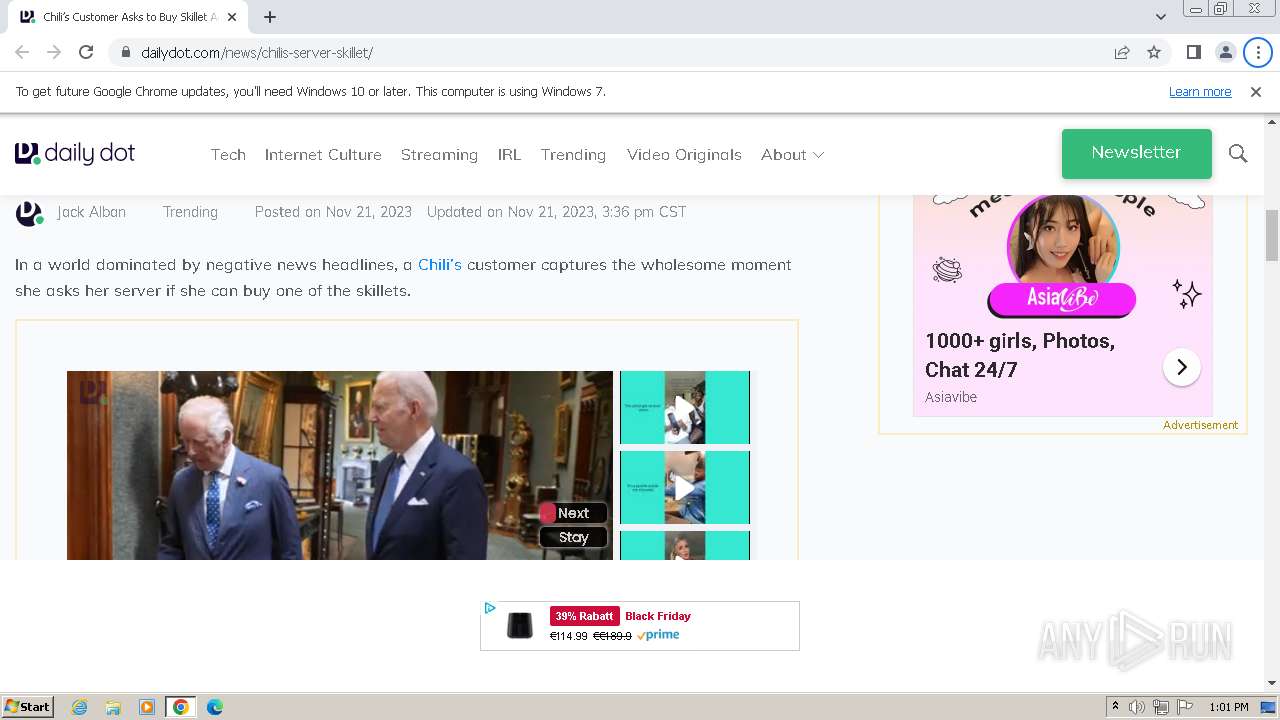Open the browser side panel

tap(1193, 52)
